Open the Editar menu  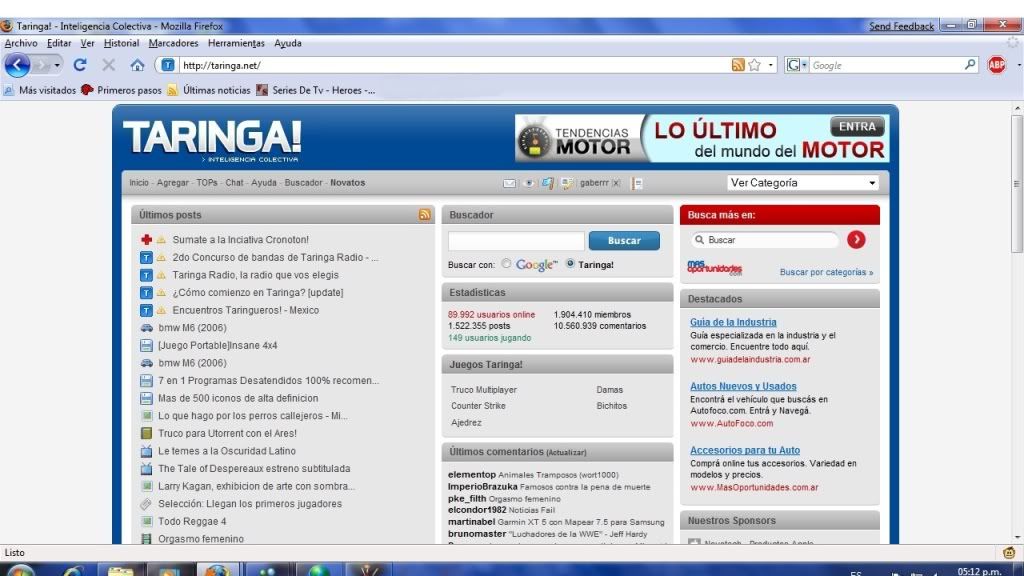[x=59, y=43]
